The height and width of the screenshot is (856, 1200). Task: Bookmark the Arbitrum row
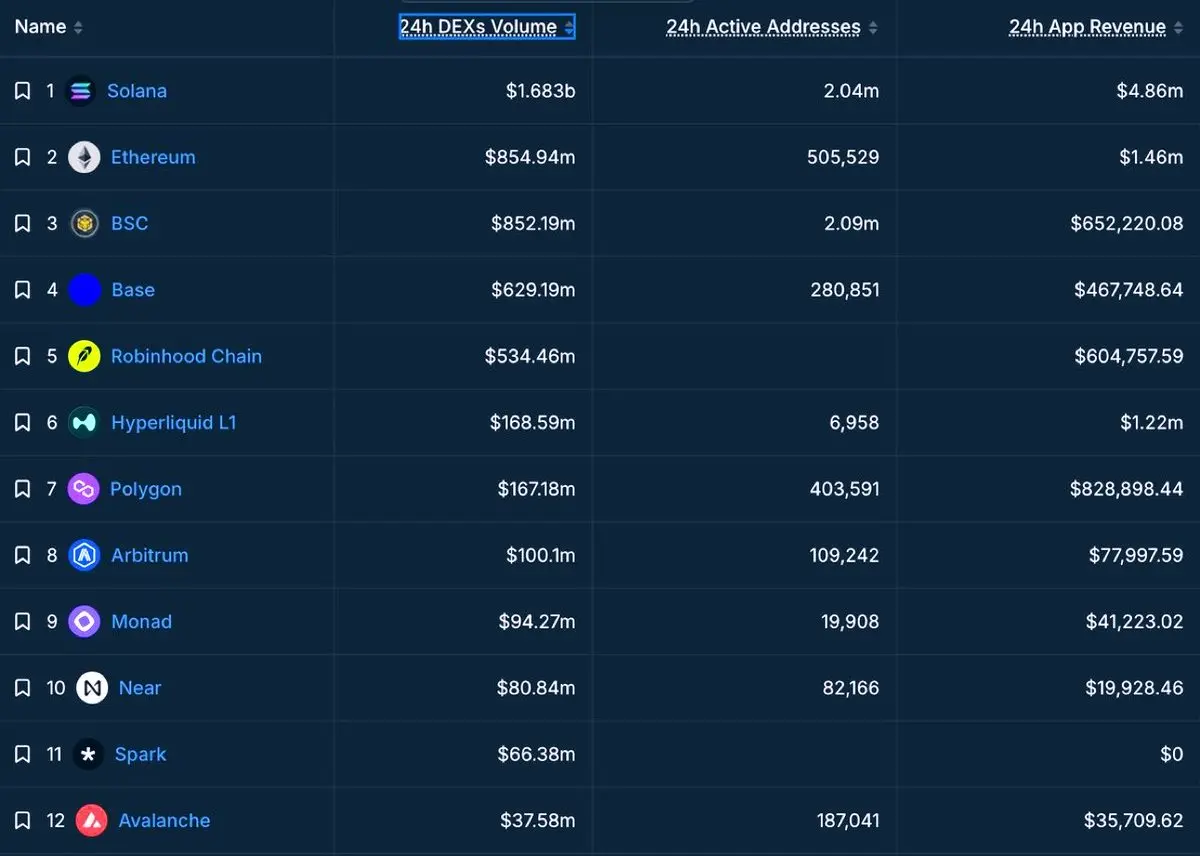(22, 555)
